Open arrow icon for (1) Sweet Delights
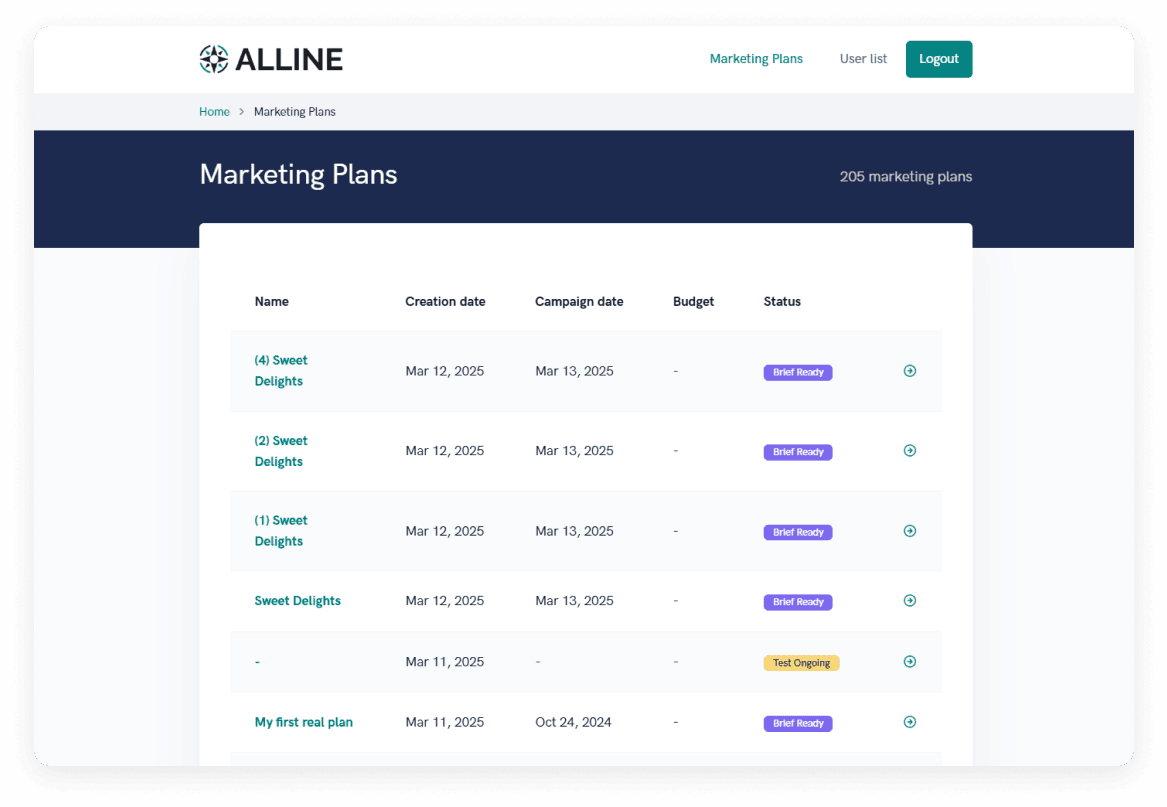This screenshot has height=807, width=1167. (909, 531)
